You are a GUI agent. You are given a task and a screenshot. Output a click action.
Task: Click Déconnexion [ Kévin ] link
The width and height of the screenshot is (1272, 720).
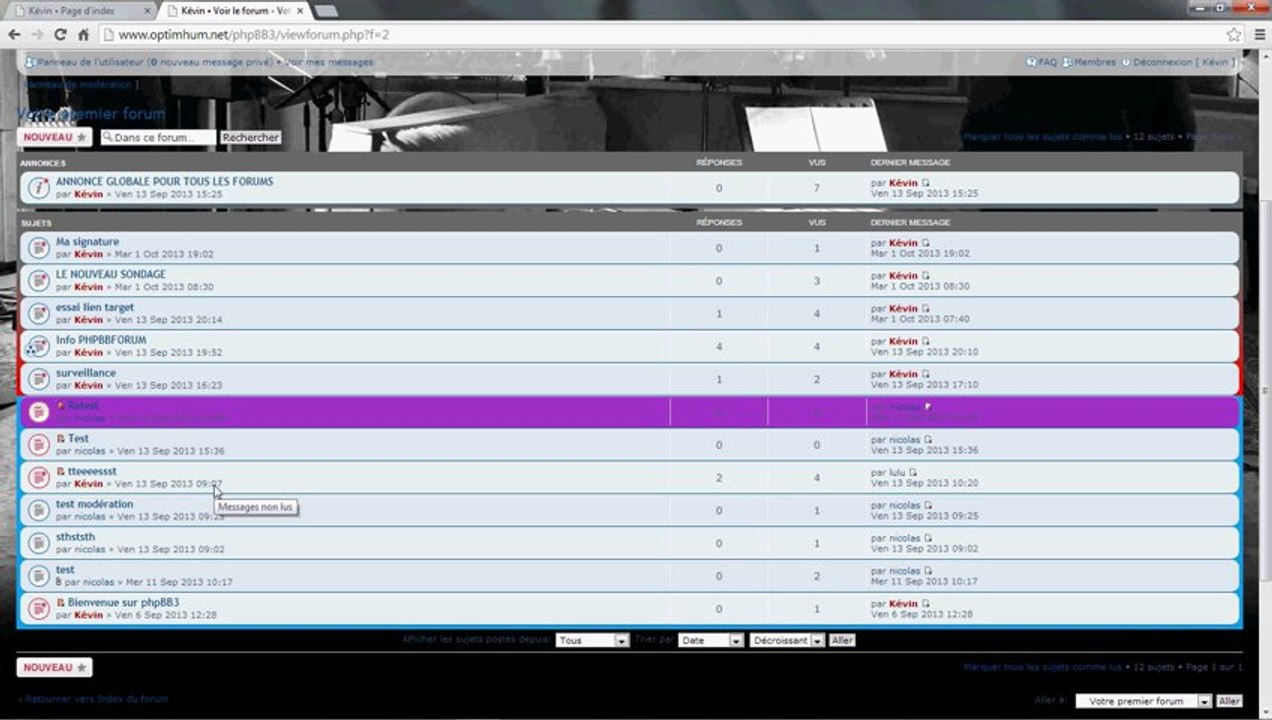tap(1178, 62)
